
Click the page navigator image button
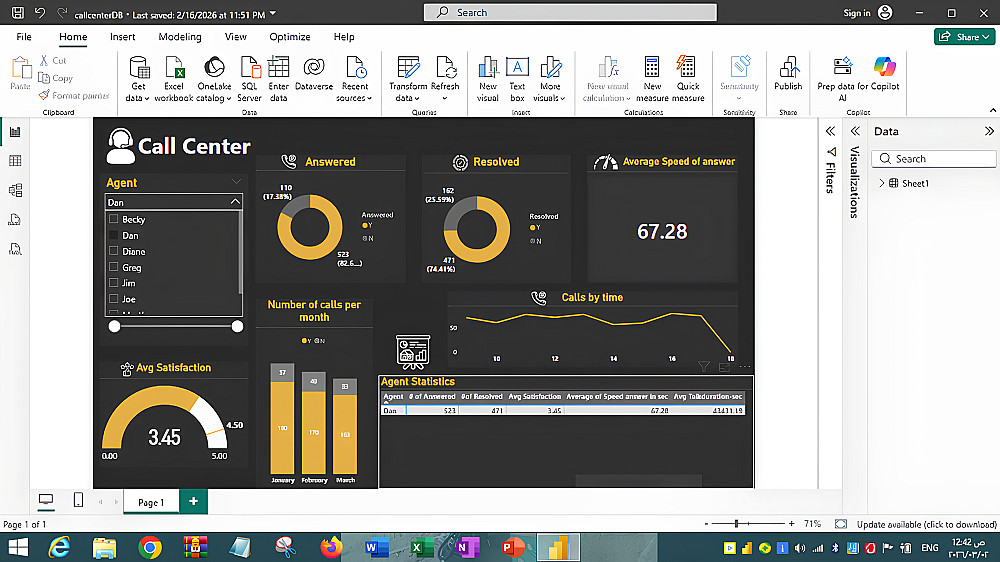[413, 351]
